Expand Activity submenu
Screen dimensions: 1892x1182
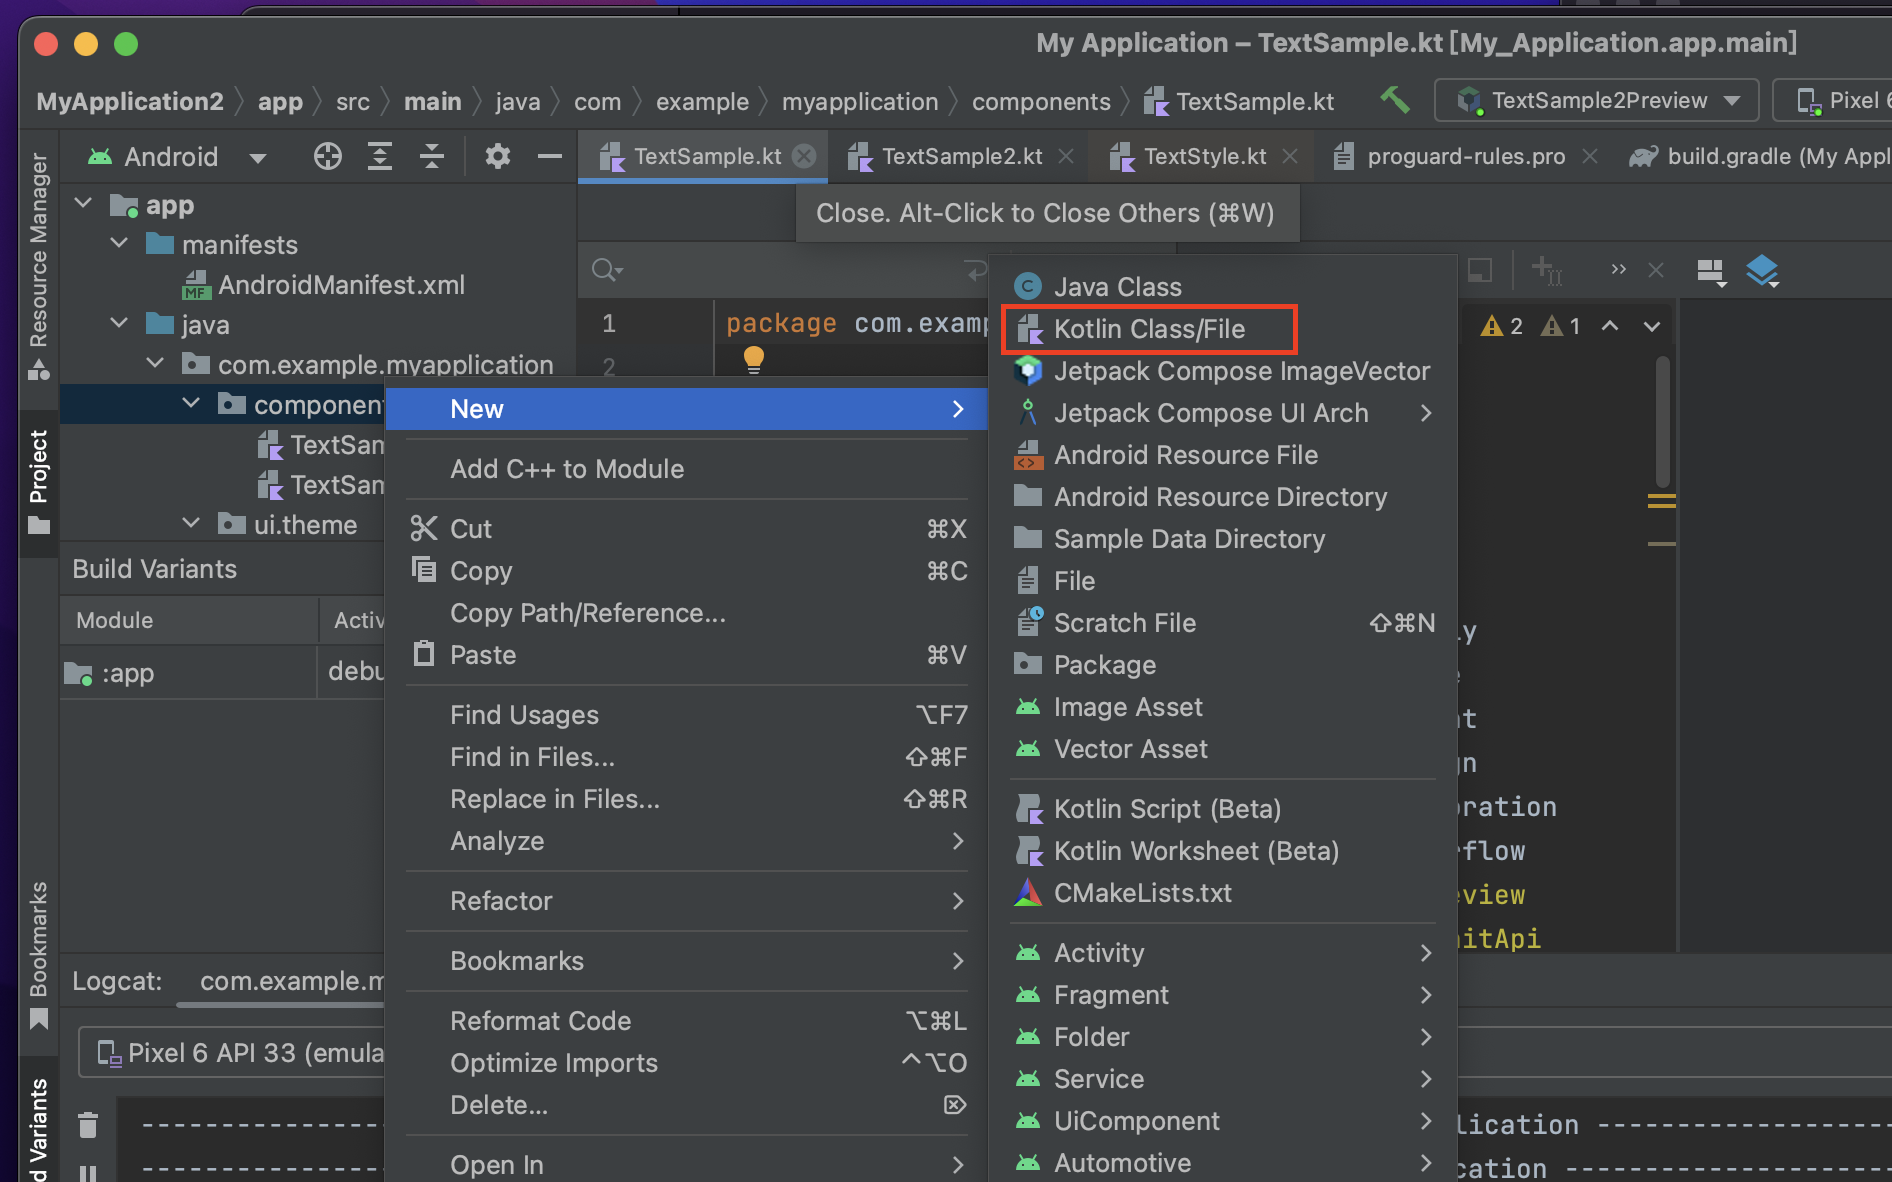[1222, 953]
